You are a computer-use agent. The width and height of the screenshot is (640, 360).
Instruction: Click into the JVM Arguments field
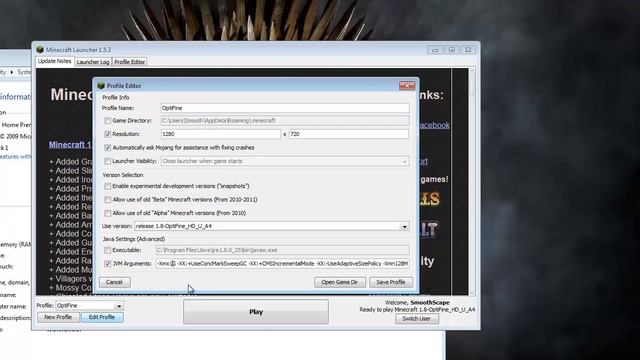pos(282,264)
